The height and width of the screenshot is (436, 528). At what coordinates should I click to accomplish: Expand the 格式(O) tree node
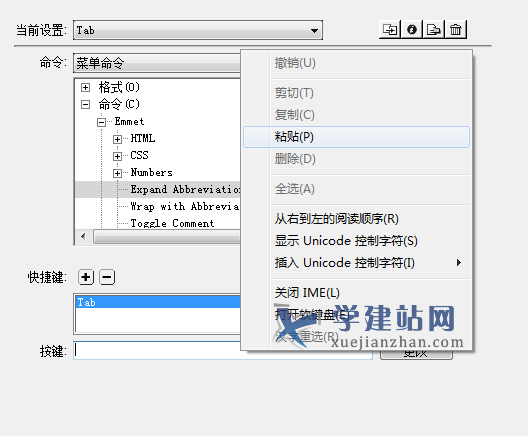[86, 88]
